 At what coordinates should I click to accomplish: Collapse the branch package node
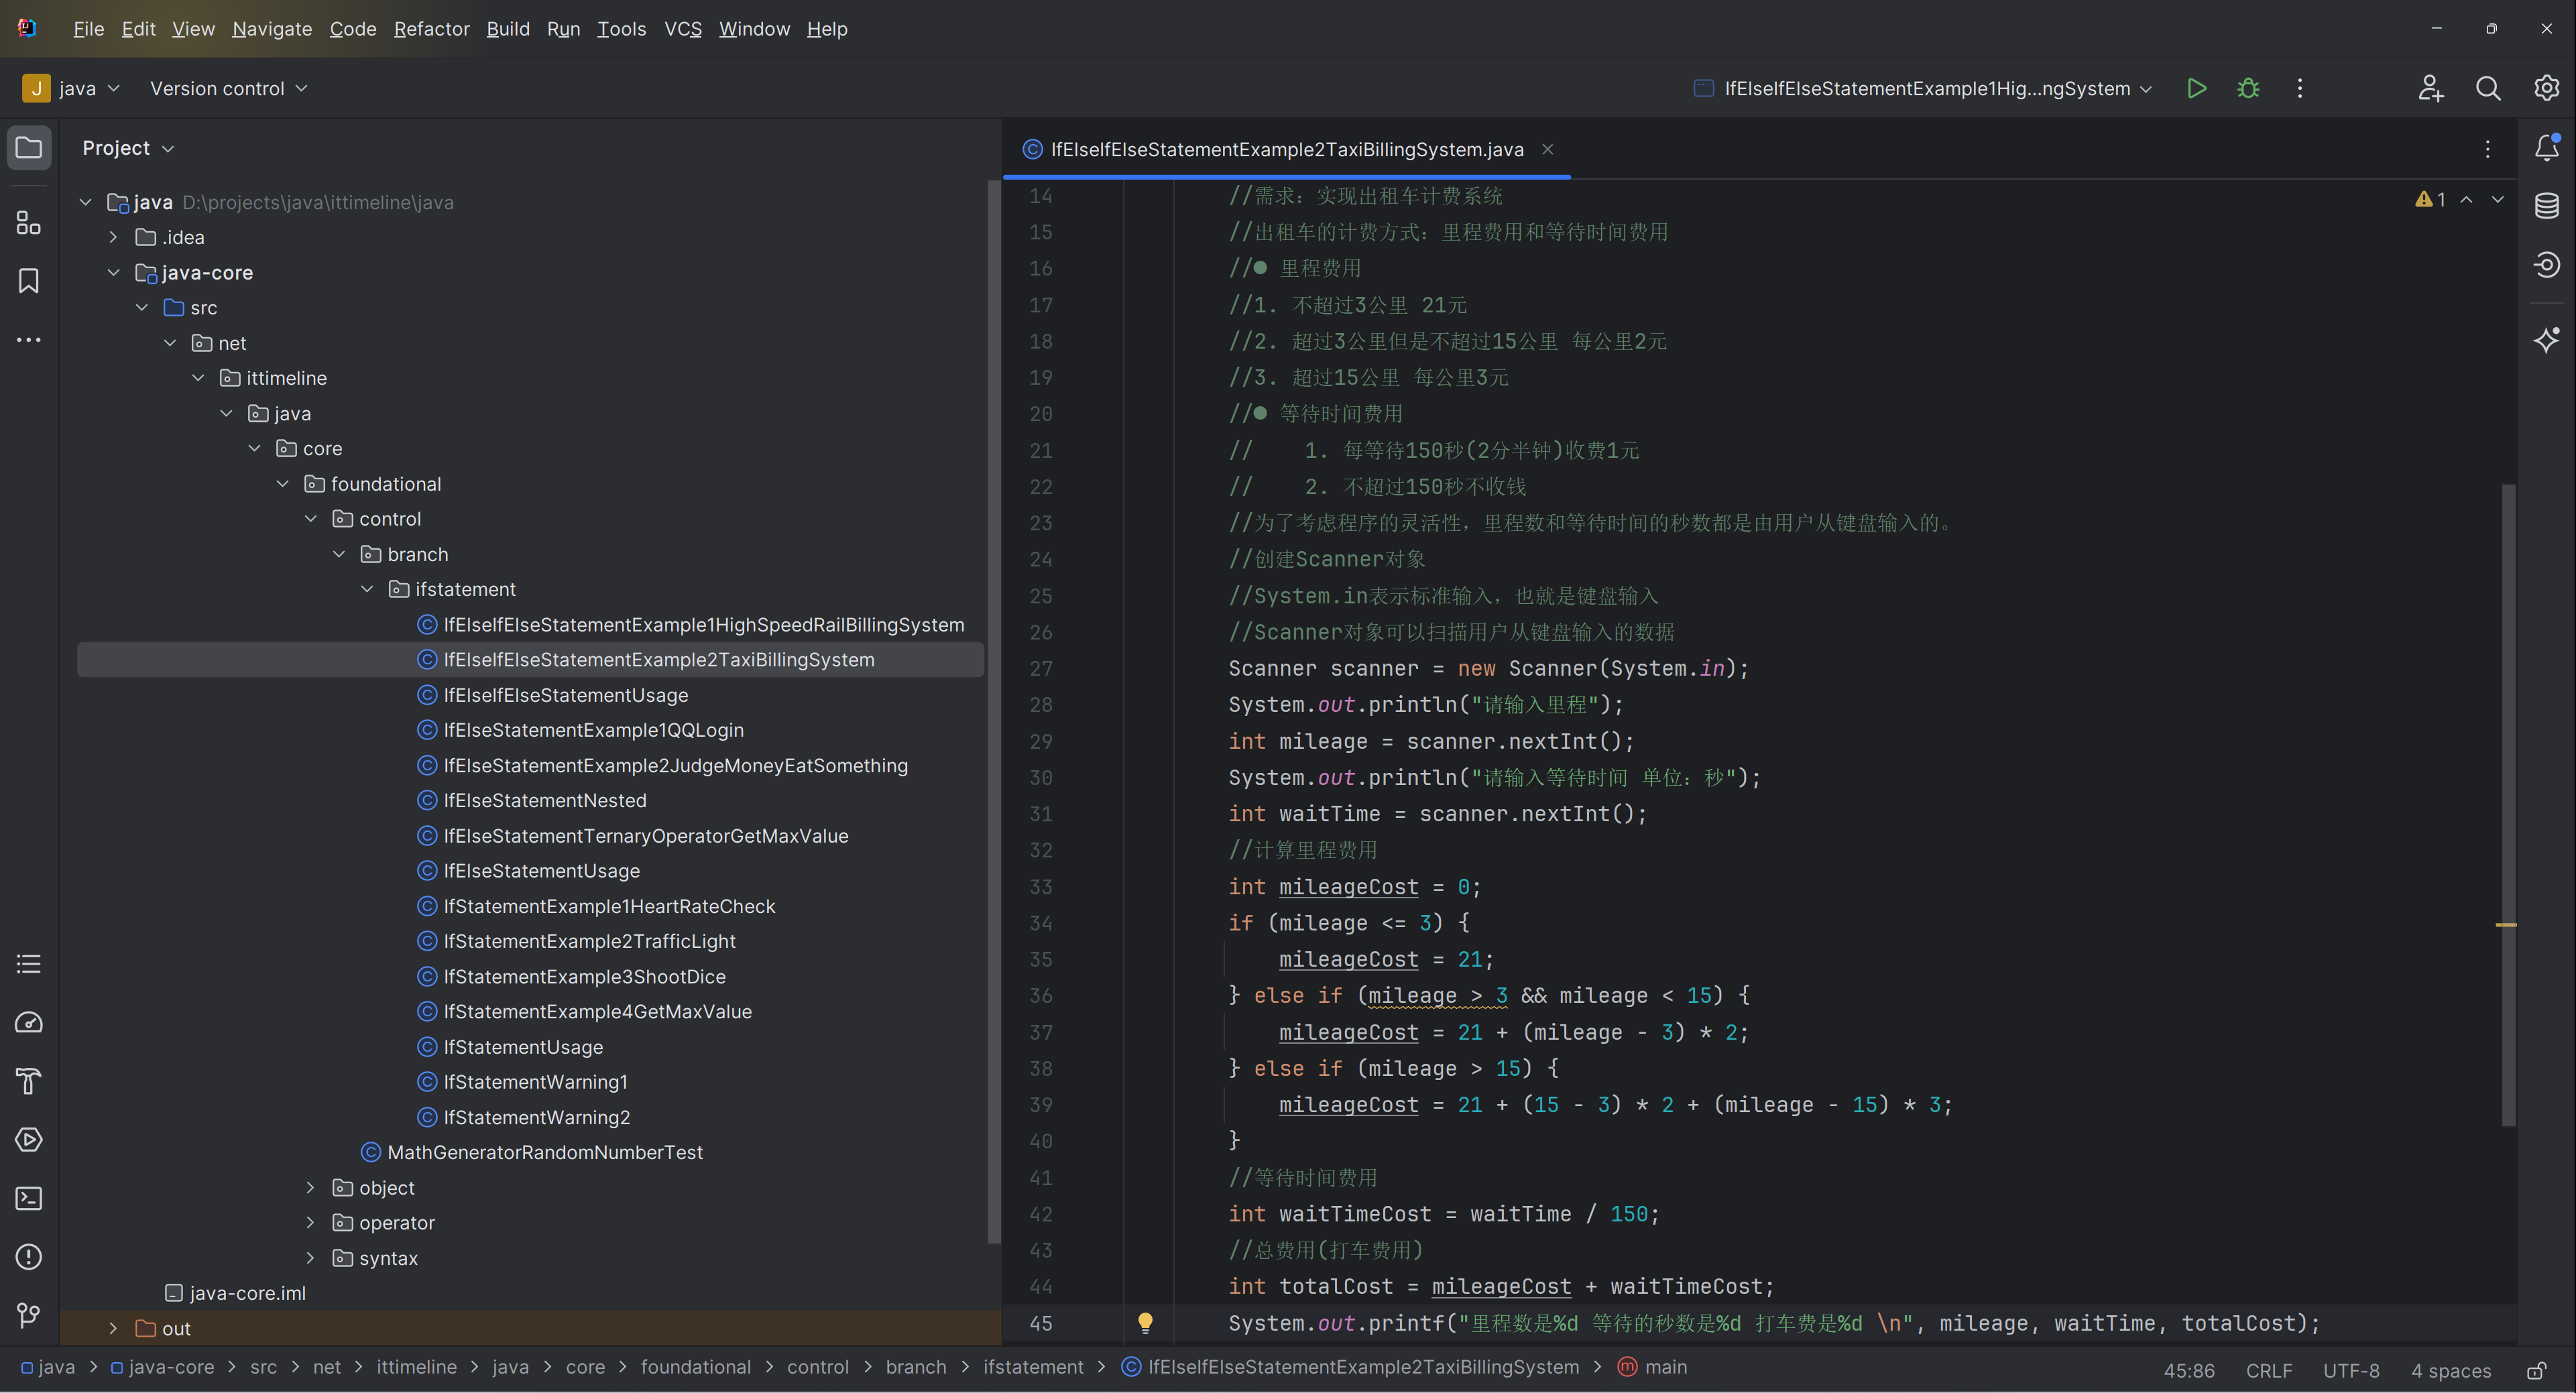339,554
